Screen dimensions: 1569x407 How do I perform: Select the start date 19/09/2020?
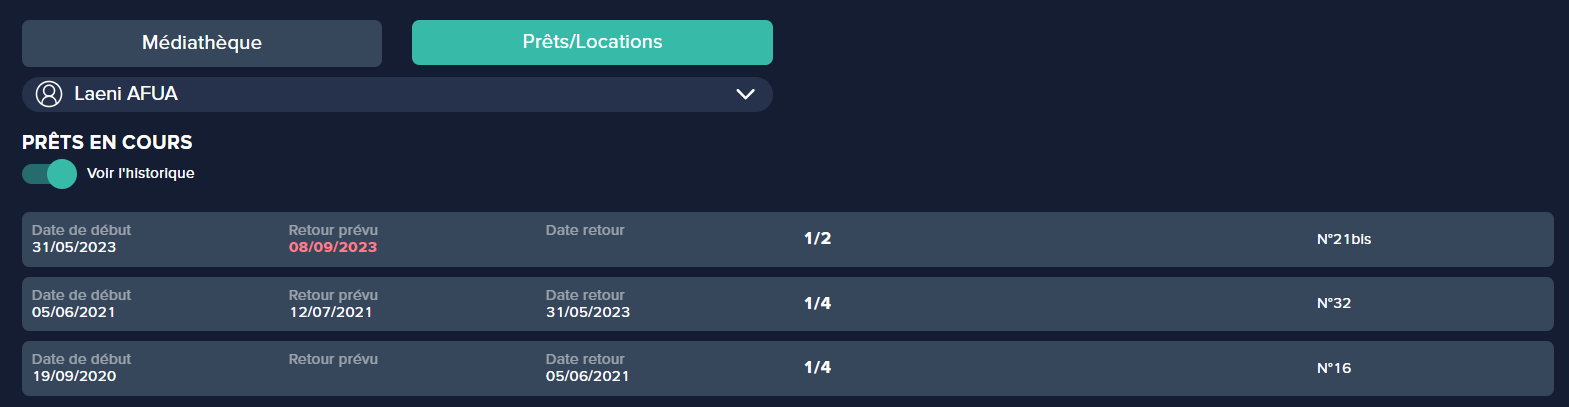[74, 376]
